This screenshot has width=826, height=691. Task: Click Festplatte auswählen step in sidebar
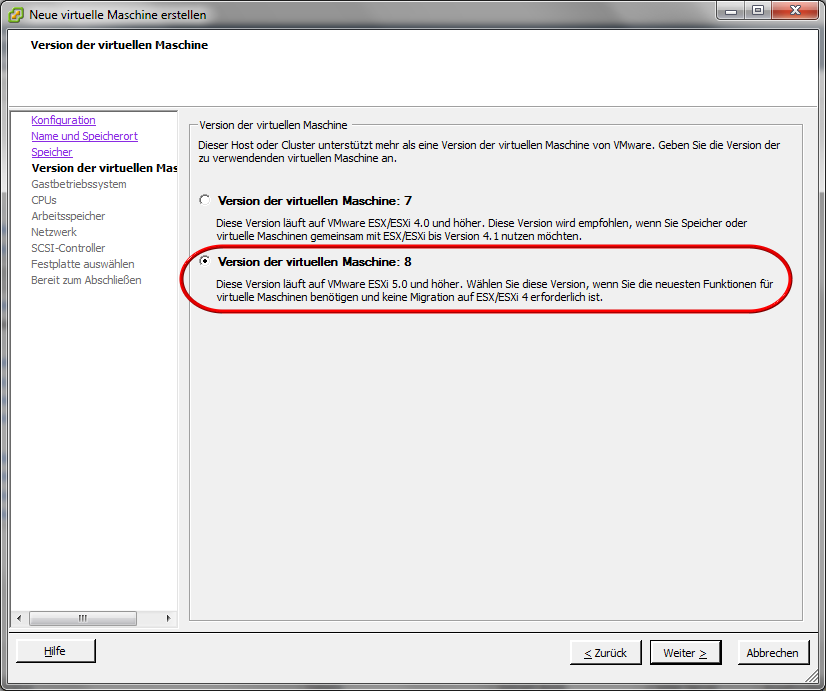(x=82, y=264)
